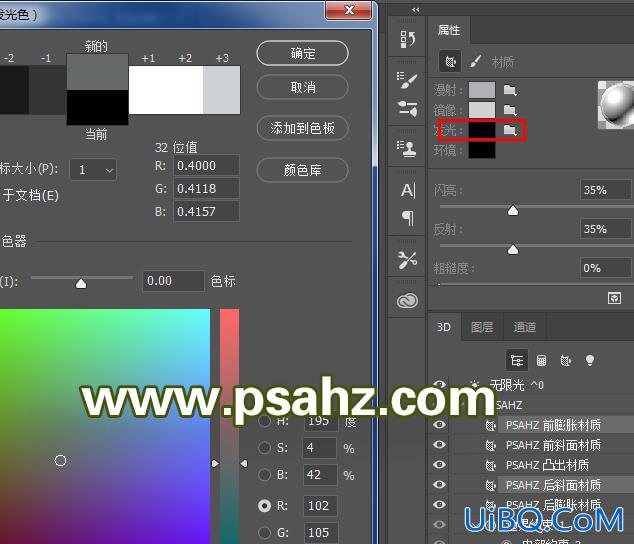This screenshot has height=544, width=634.
Task: Click material icon beside PSAHZ 凸出材质
Action: click(x=490, y=465)
